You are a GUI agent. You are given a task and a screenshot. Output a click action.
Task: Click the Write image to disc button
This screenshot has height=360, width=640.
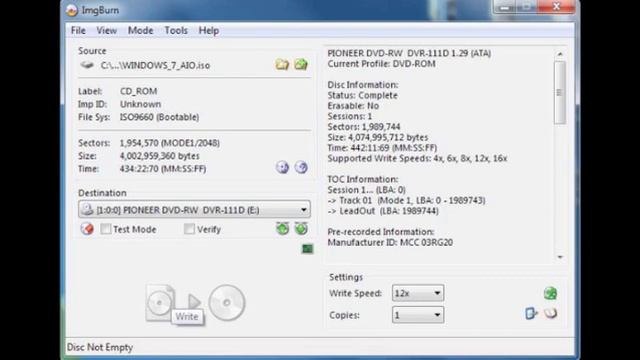195,302
